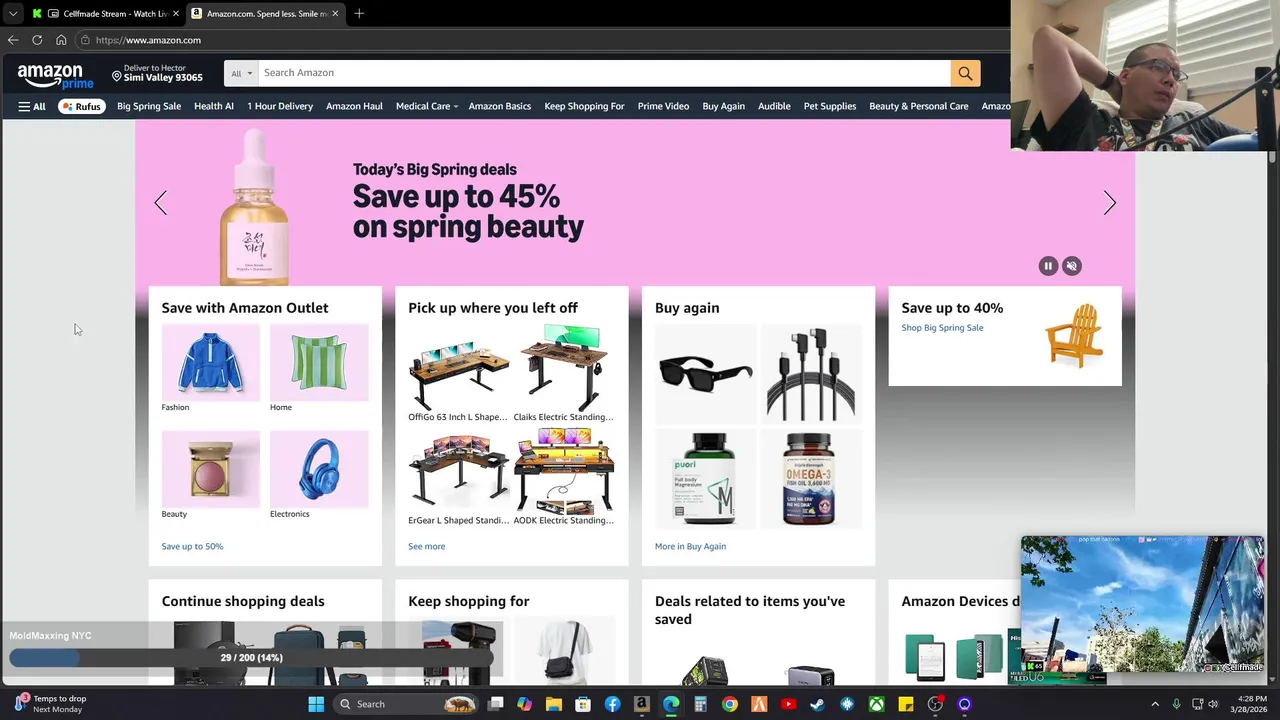The height and width of the screenshot is (720, 1280).
Task: Click the browser back arrow
Action: (x=13, y=40)
